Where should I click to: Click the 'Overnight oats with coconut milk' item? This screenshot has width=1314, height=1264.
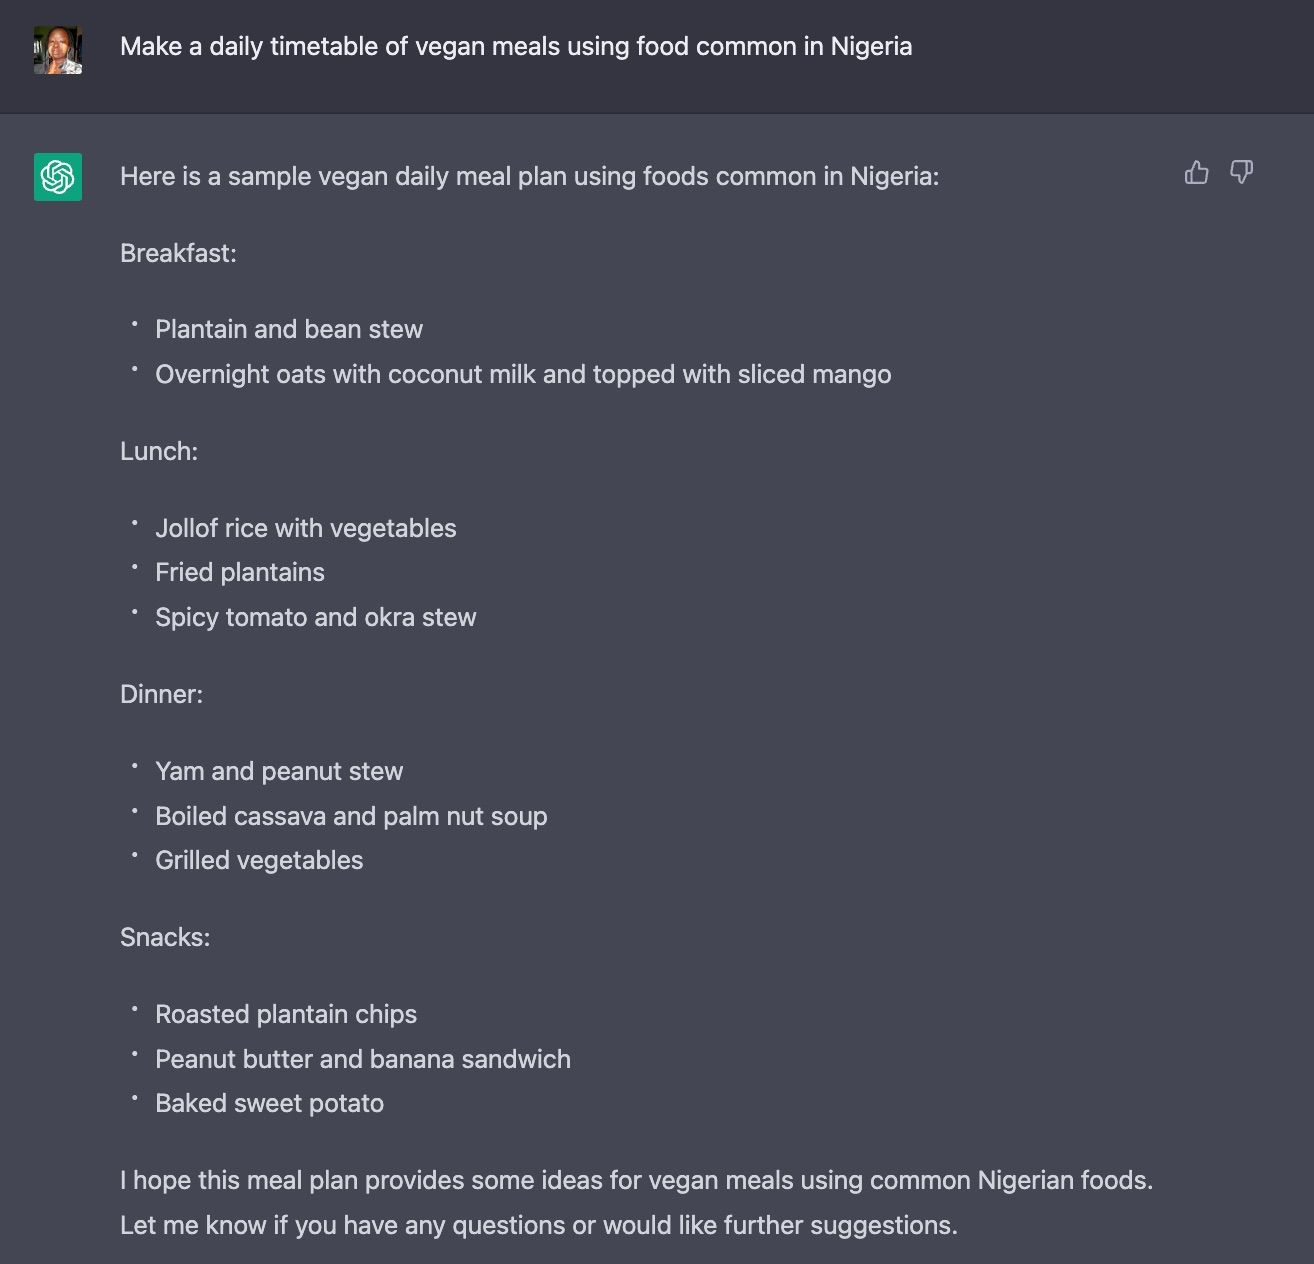523,374
